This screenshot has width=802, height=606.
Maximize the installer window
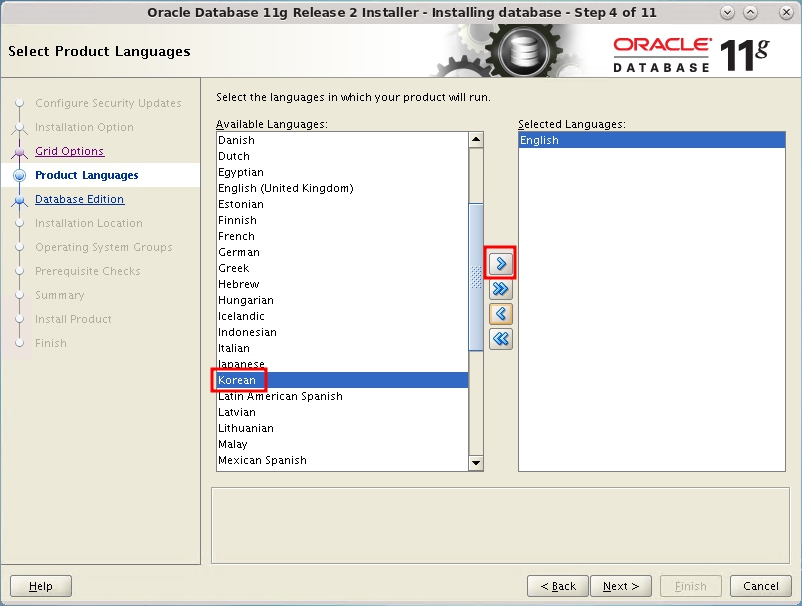click(x=750, y=13)
